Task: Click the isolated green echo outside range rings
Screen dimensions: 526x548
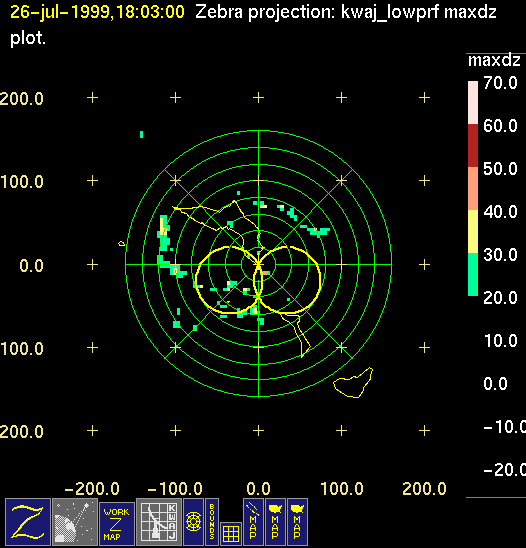Action: pyautogui.click(x=141, y=134)
